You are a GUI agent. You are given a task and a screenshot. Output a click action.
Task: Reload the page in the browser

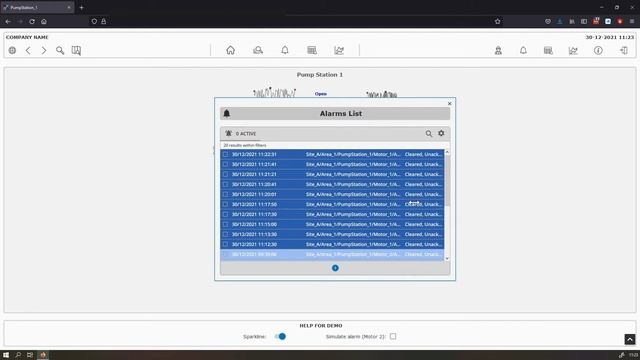[x=32, y=21]
